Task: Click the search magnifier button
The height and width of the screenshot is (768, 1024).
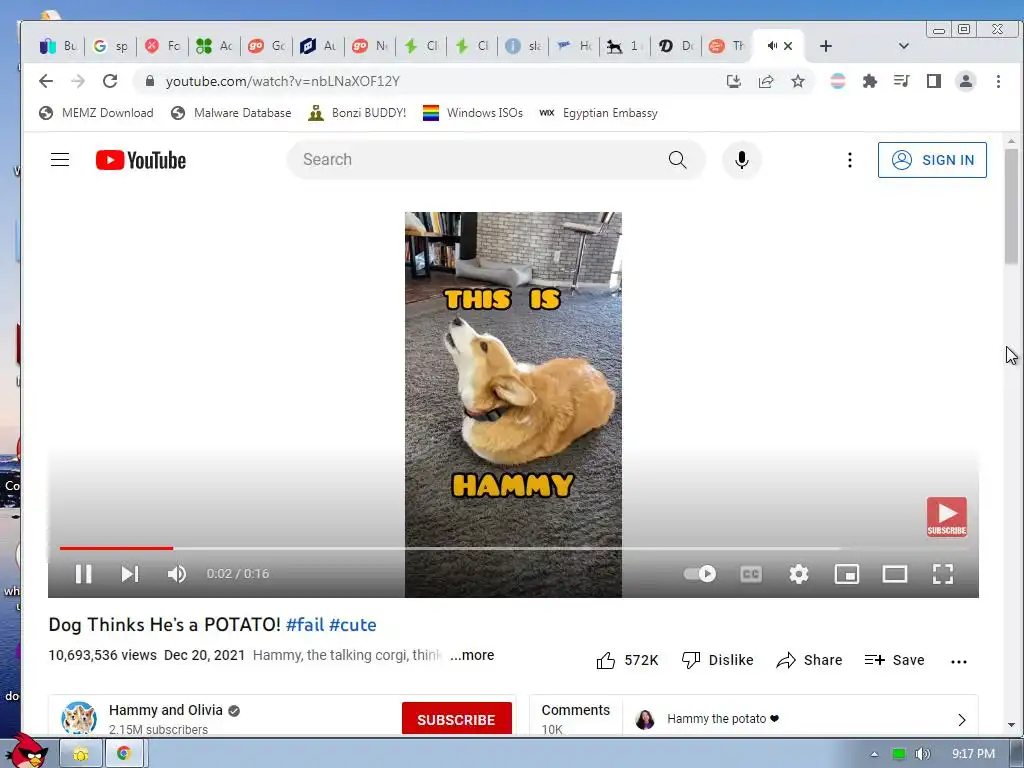Action: tap(677, 159)
